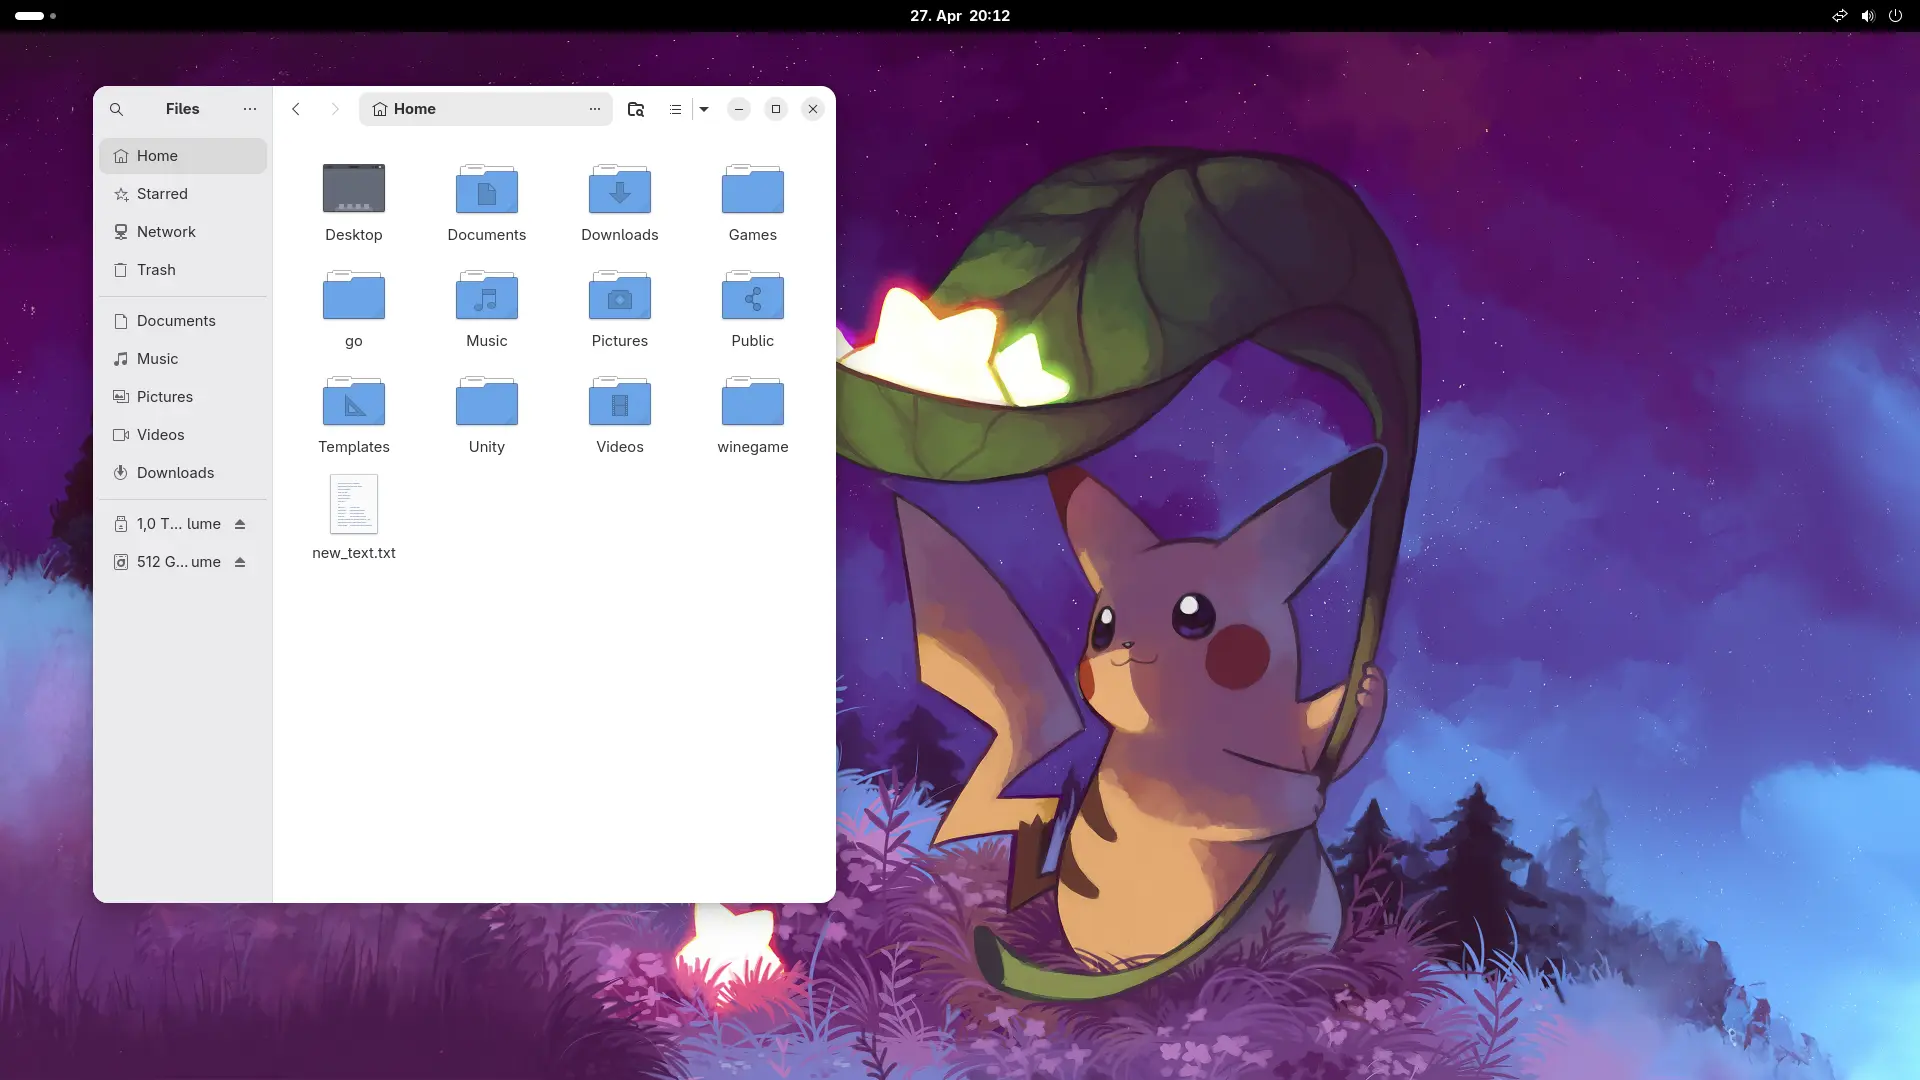This screenshot has width=1920, height=1080.
Task: Open Trash in the sidebar
Action: pos(183,270)
